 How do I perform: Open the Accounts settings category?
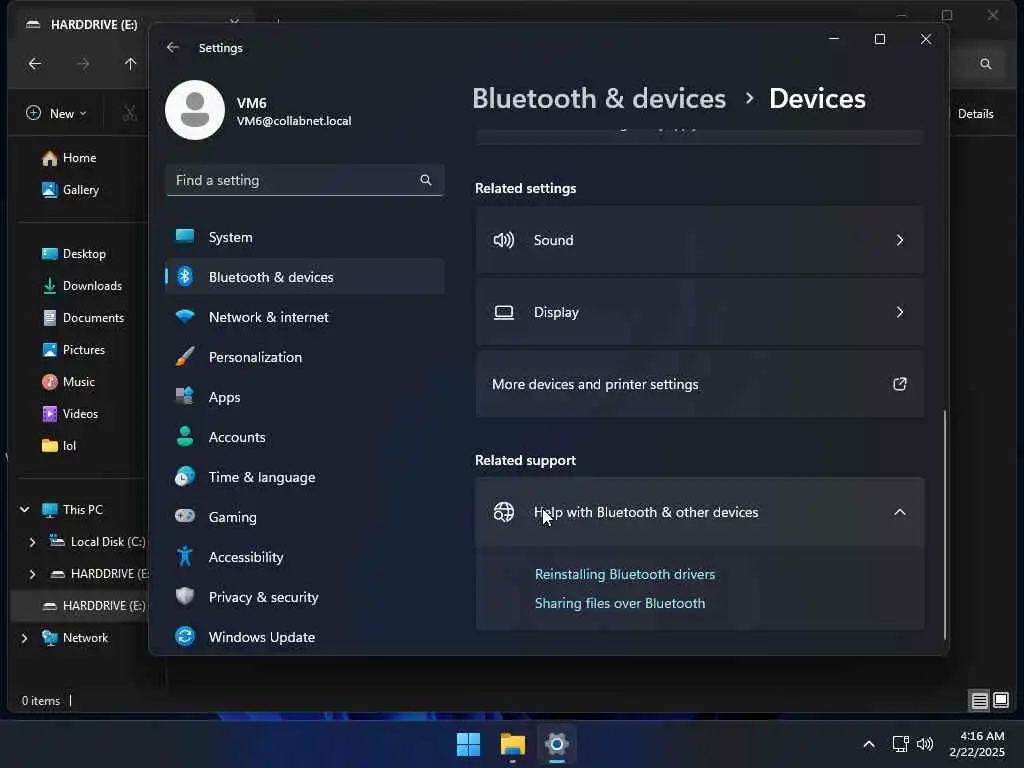click(305, 437)
